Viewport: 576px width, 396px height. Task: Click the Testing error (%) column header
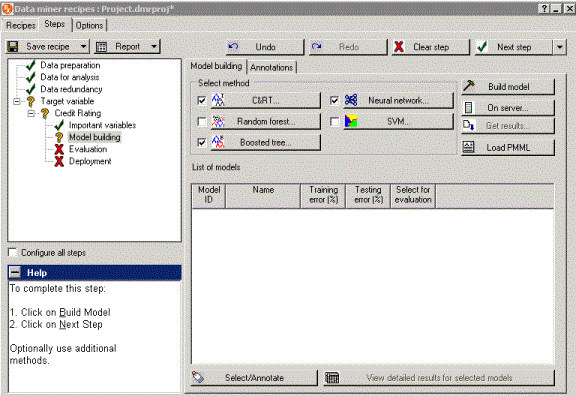click(368, 195)
